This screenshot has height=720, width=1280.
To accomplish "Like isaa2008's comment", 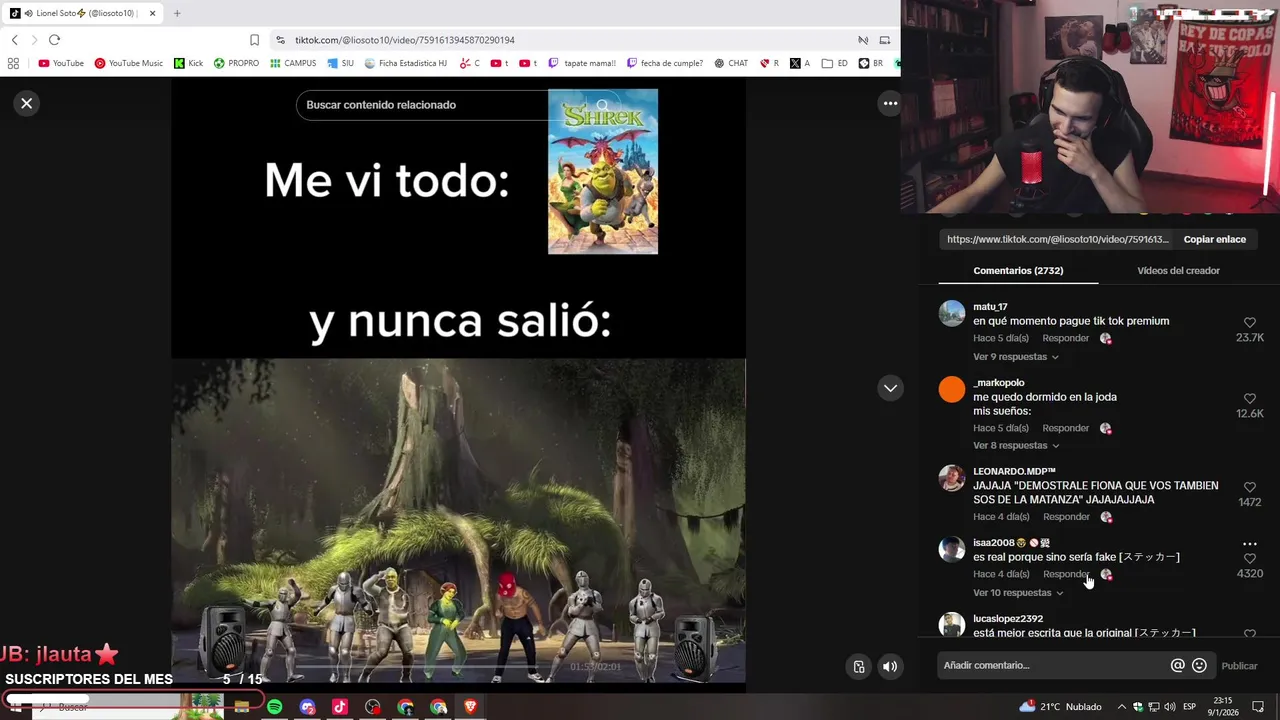I will pos(1250,559).
